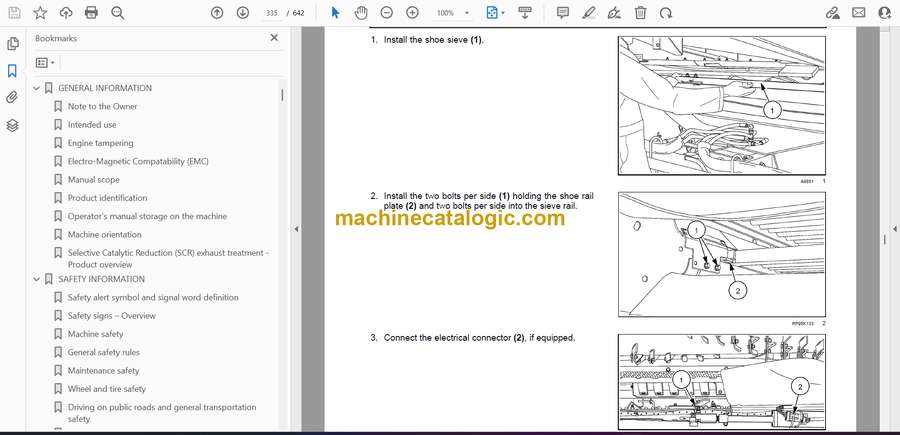The width and height of the screenshot is (900, 435).
Task: Open Safety alert symbol and signal word bookmark
Action: click(153, 297)
